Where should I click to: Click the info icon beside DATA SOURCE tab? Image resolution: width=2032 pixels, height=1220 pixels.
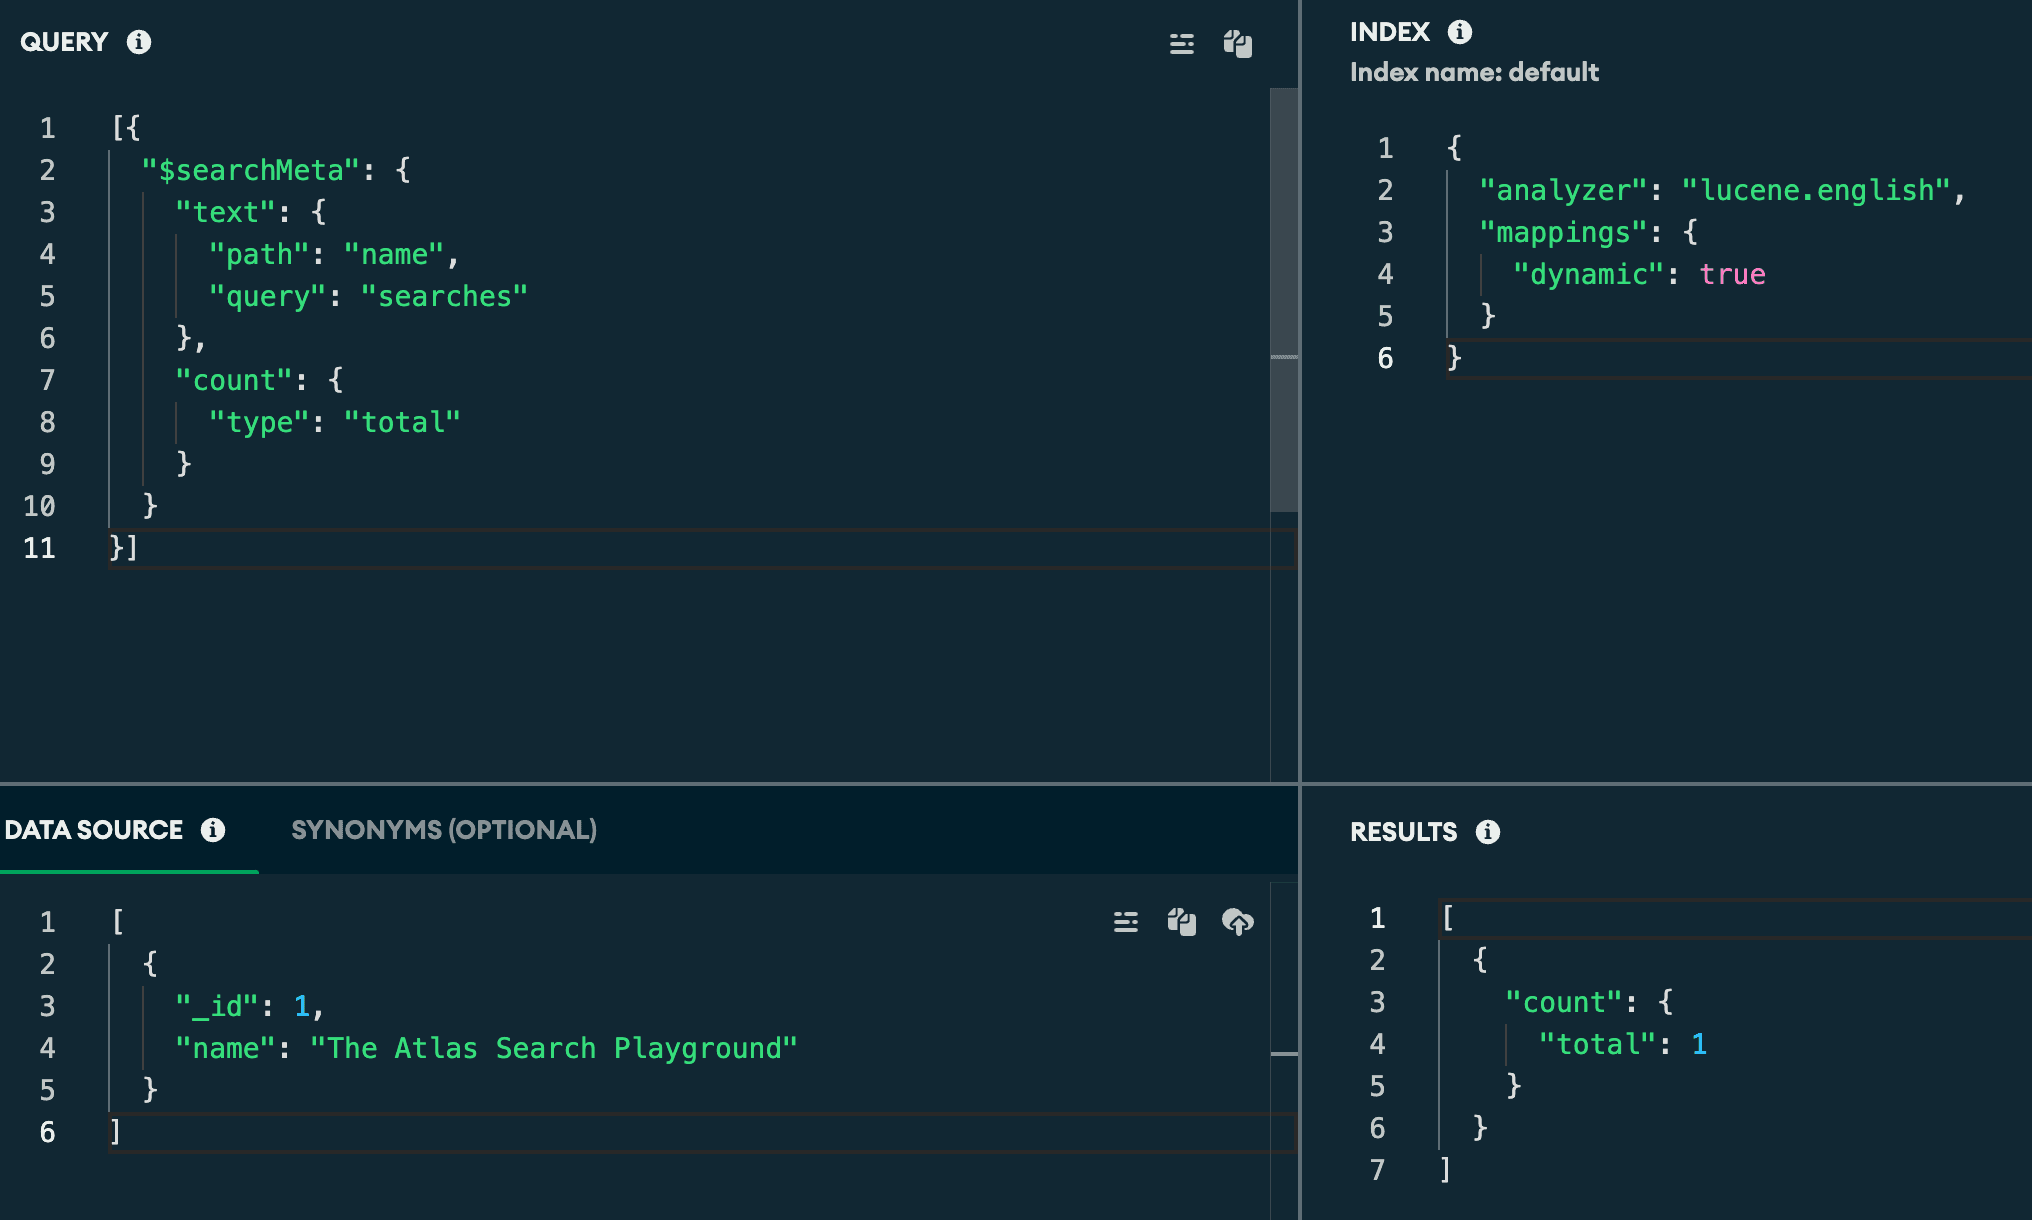tap(213, 830)
